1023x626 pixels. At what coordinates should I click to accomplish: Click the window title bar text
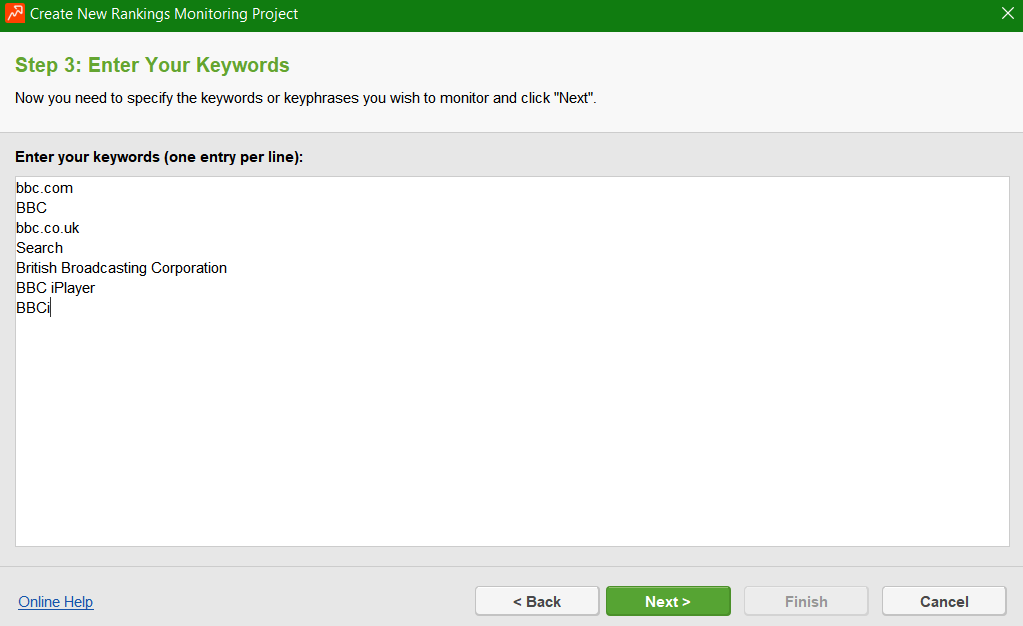click(x=164, y=15)
